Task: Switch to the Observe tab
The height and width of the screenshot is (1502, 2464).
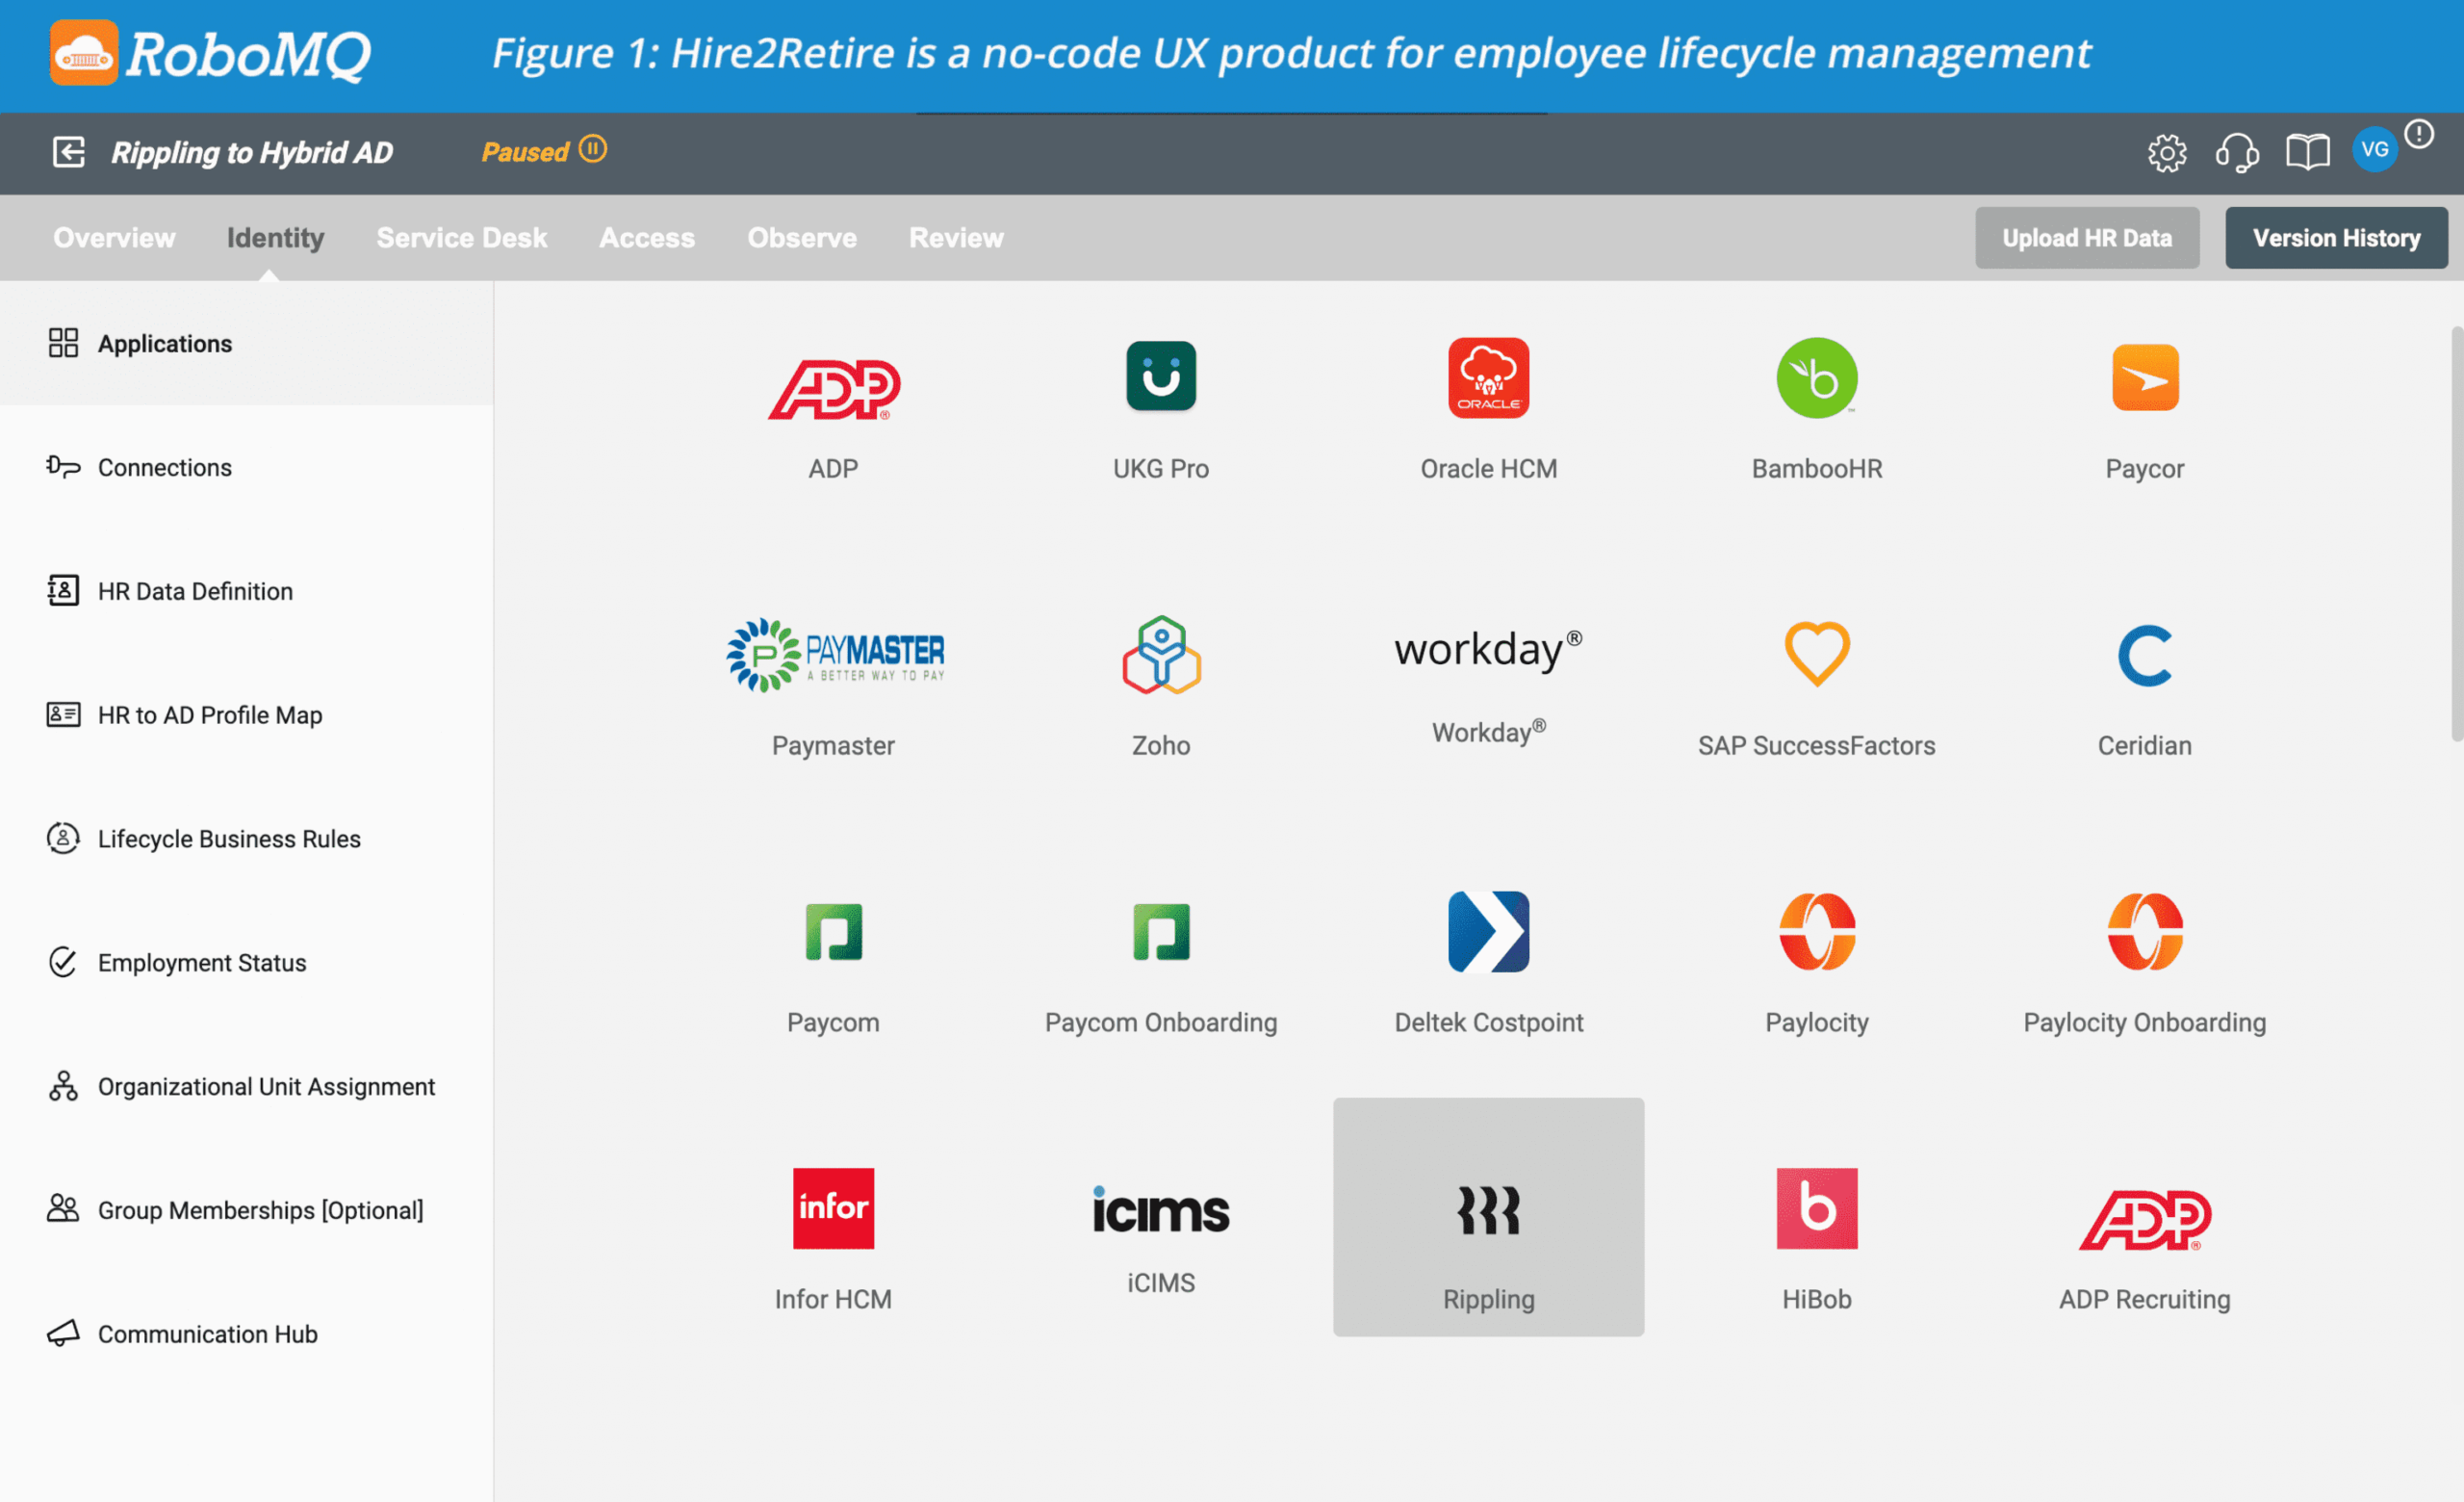Action: coord(801,238)
